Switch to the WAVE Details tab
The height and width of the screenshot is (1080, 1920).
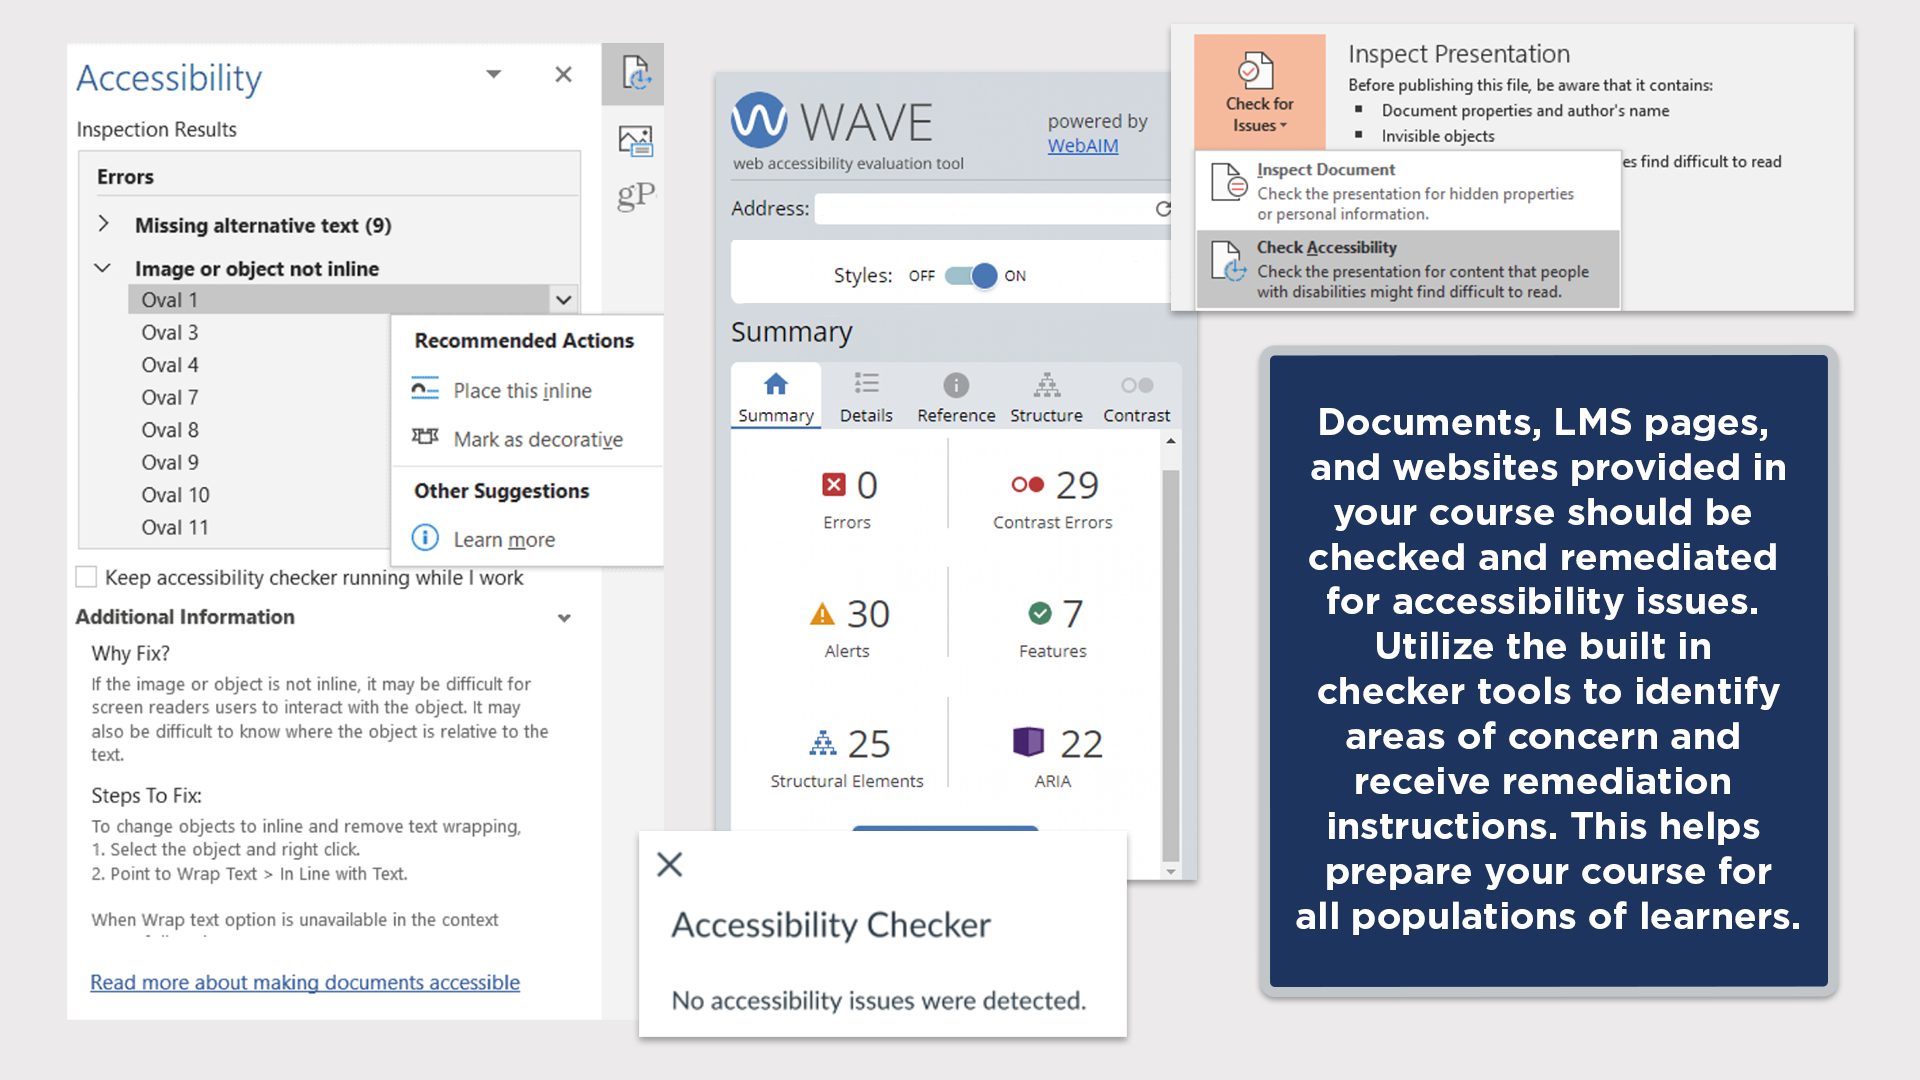[x=866, y=397]
